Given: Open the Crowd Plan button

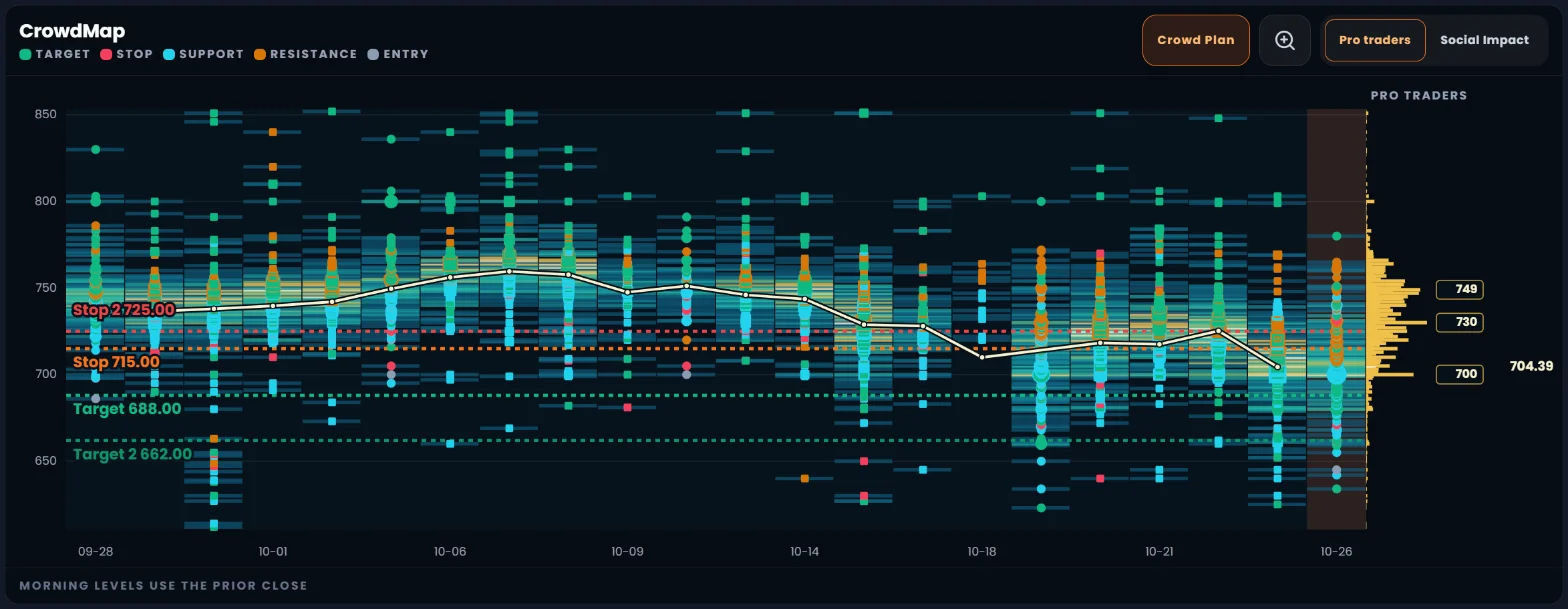Looking at the screenshot, I should click(x=1195, y=40).
